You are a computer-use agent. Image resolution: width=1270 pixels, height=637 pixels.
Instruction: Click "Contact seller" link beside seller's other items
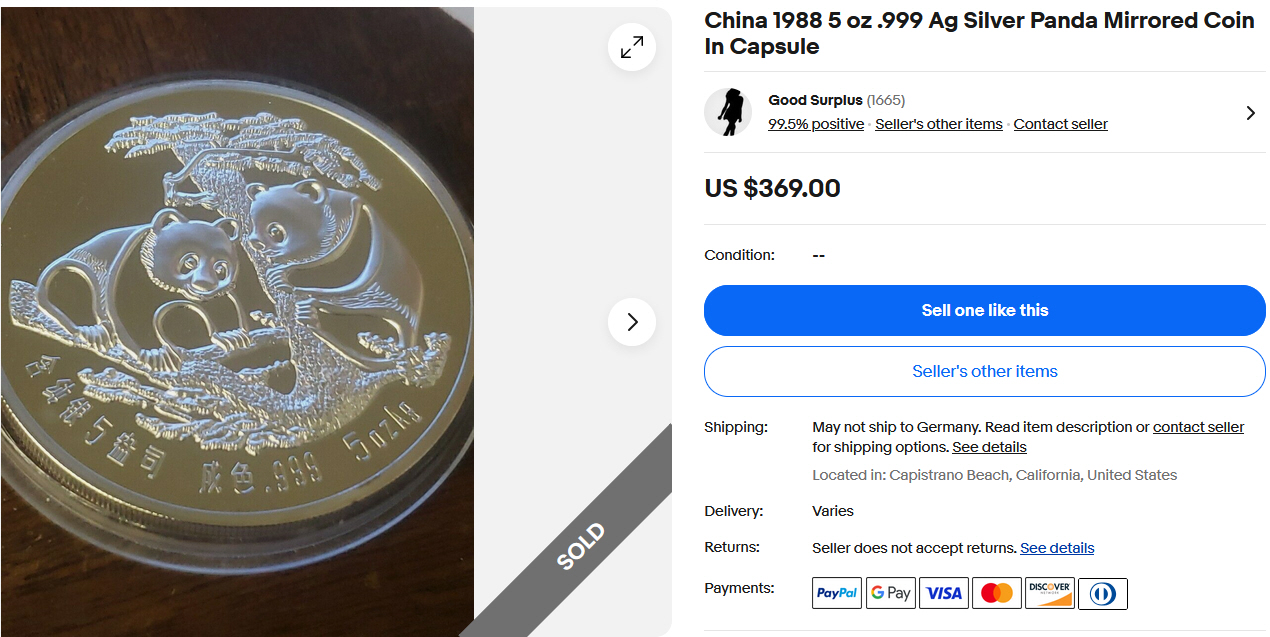tap(1060, 124)
